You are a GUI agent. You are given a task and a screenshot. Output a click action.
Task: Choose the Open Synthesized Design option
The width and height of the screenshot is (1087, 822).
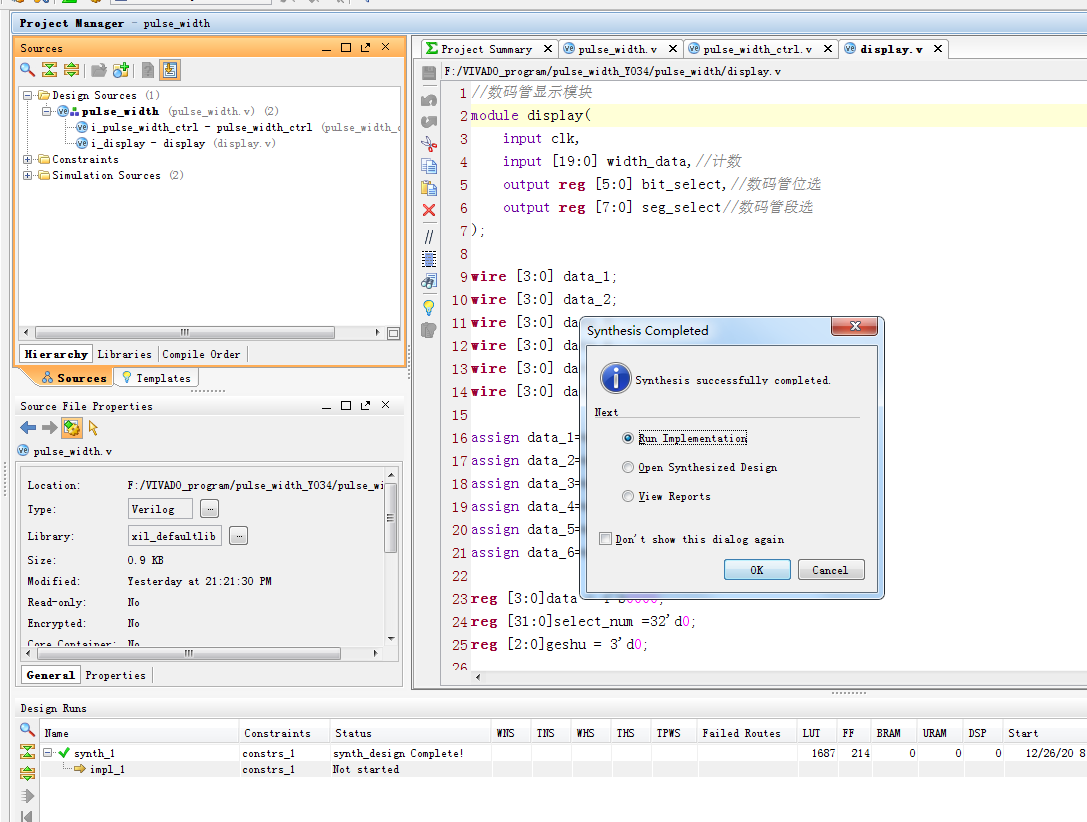628,467
